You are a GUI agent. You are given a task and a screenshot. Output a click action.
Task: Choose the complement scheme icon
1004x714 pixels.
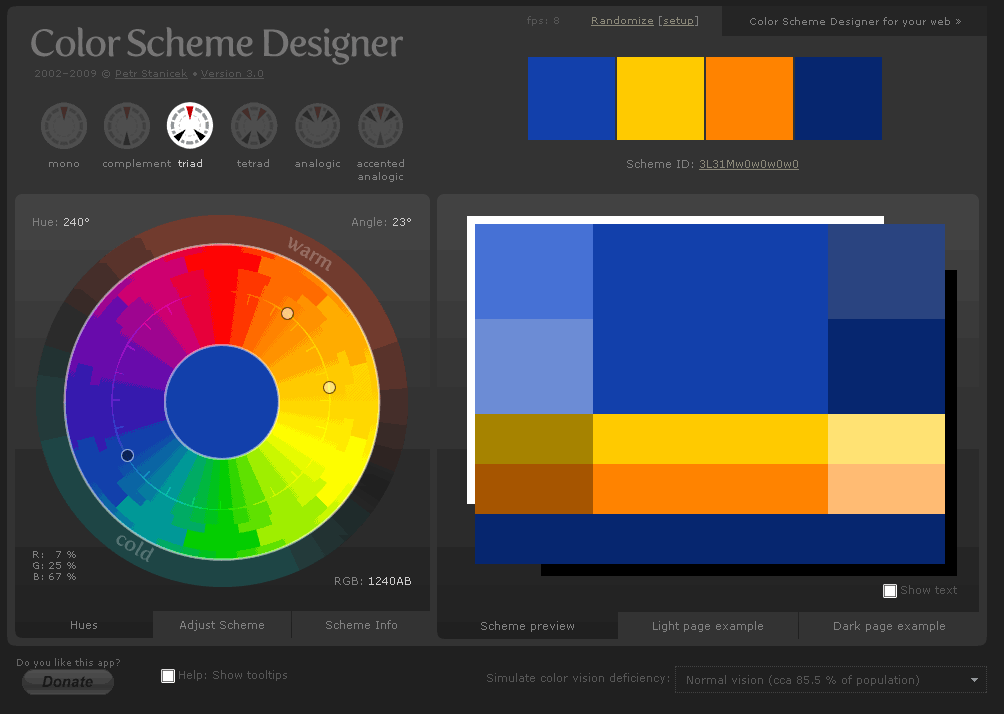(127, 126)
